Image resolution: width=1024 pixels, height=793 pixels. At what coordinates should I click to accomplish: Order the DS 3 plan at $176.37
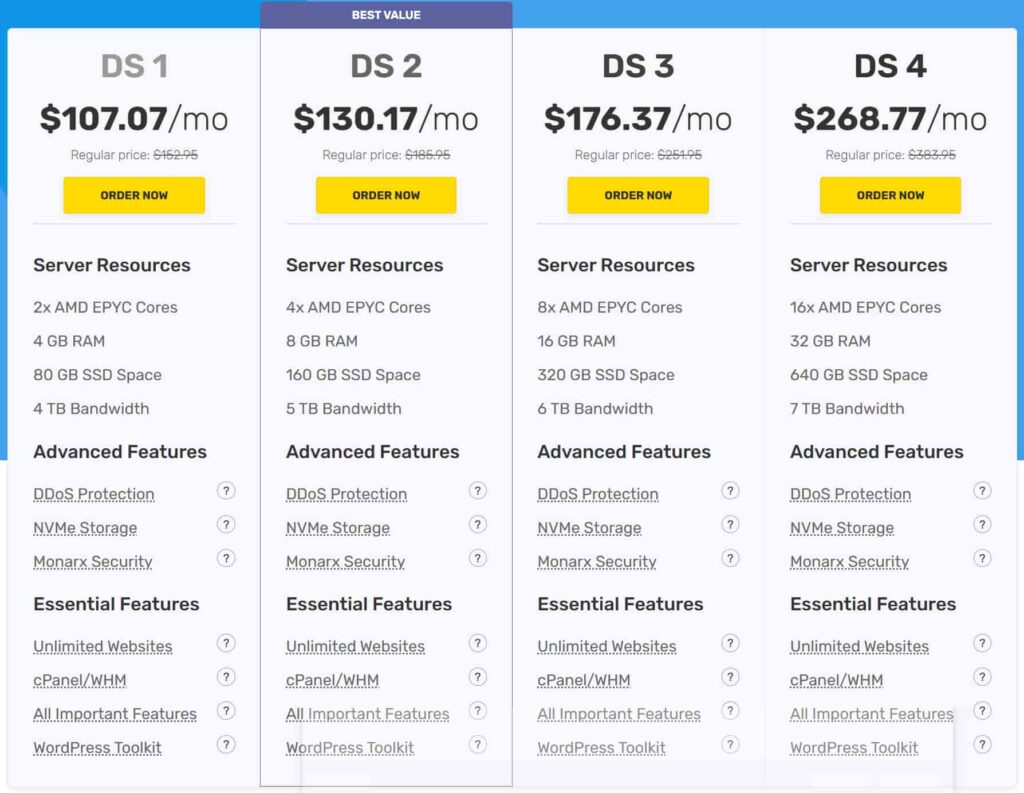(x=638, y=196)
